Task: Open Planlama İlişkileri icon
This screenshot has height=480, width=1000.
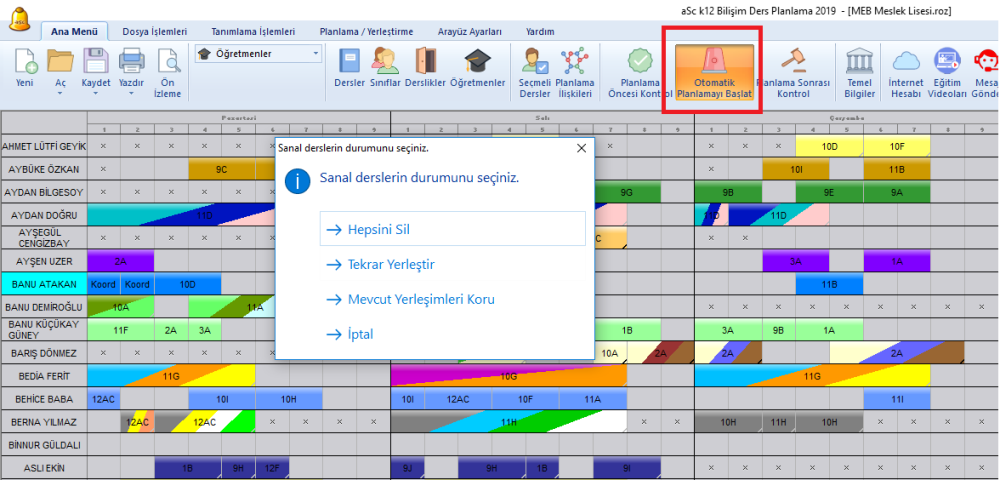Action: coord(575,72)
